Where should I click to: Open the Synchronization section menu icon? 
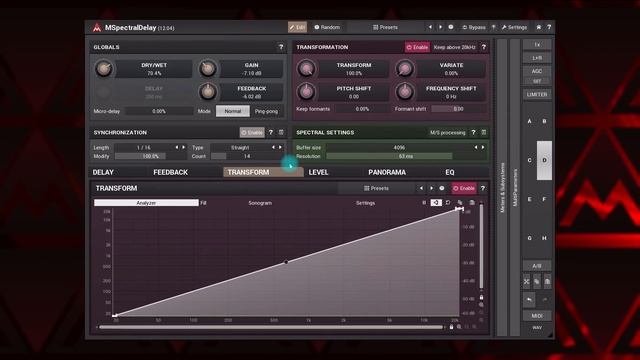pyautogui.click(x=281, y=133)
